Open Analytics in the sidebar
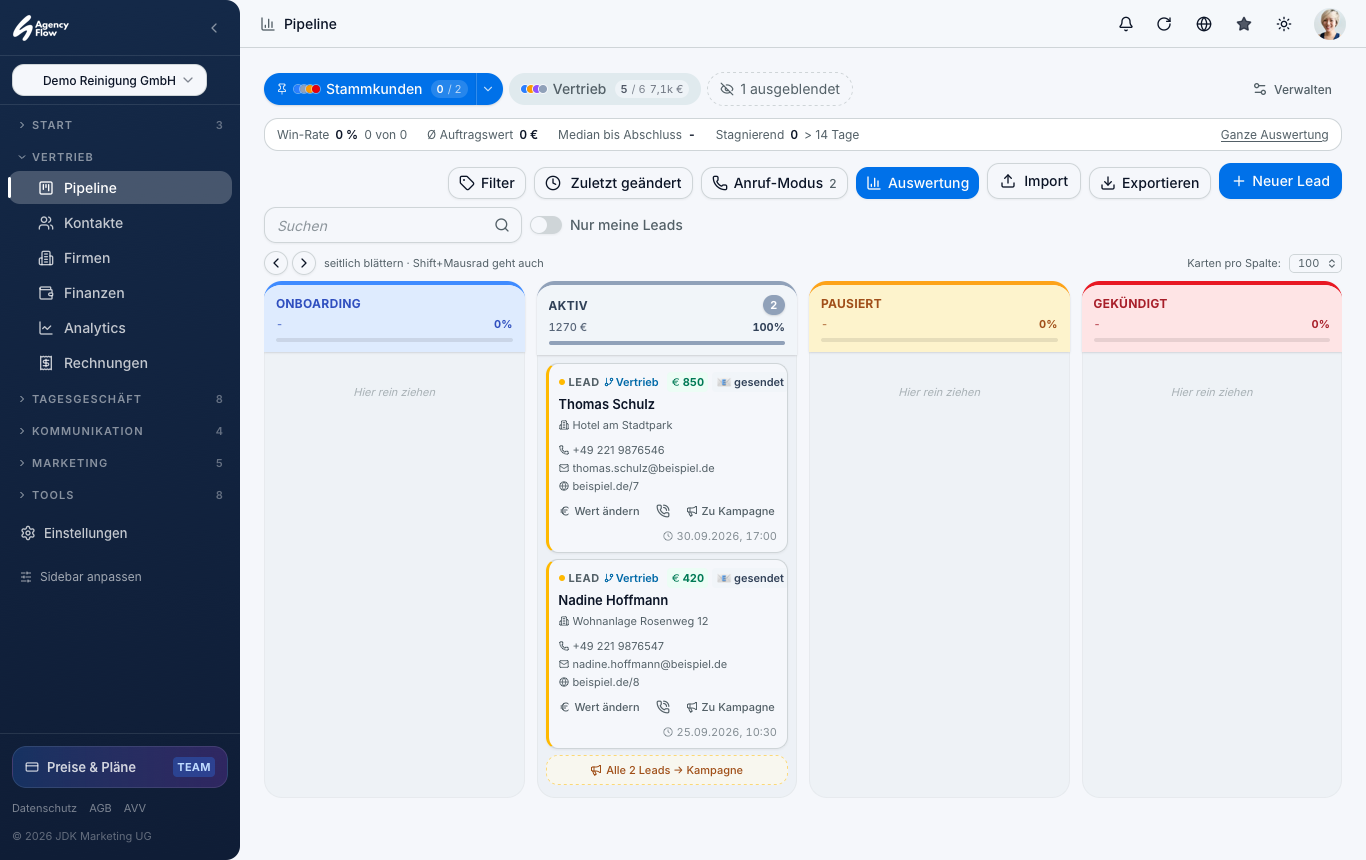The width and height of the screenshot is (1366, 860). coord(120,328)
